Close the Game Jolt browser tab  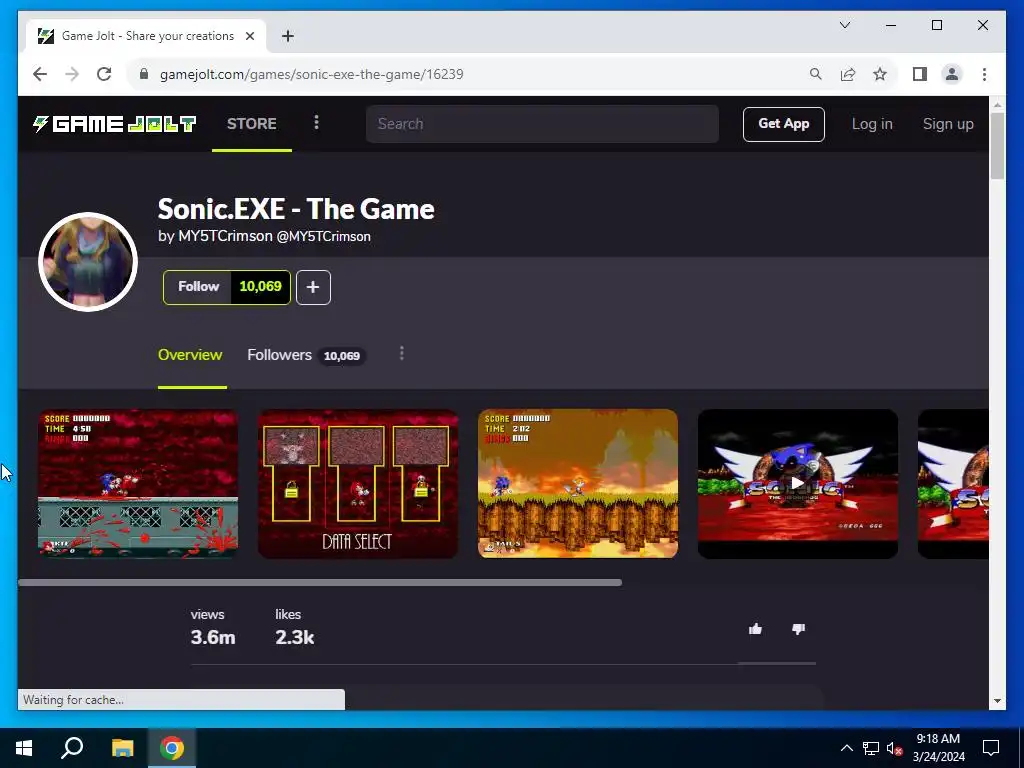click(x=249, y=36)
